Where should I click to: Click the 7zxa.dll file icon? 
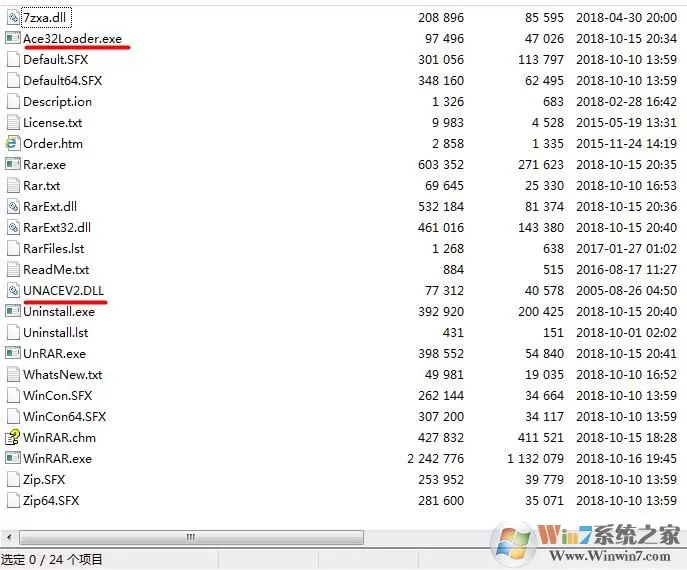pyautogui.click(x=13, y=18)
